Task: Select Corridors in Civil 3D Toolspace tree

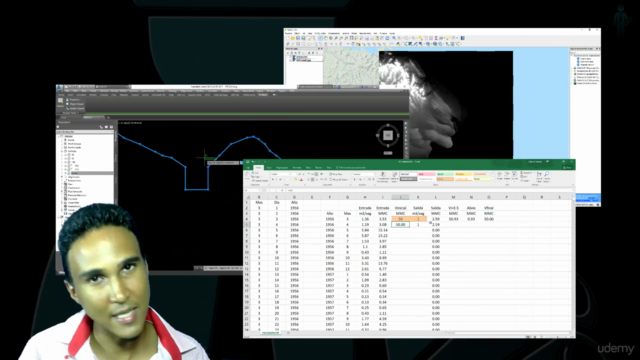Action: 72,199
